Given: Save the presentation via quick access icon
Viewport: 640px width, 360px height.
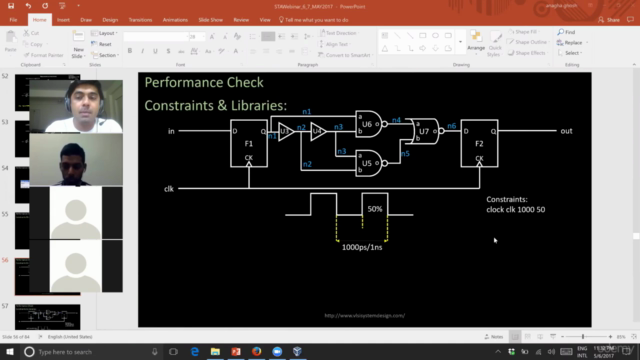Looking at the screenshot, I should 11,6.
